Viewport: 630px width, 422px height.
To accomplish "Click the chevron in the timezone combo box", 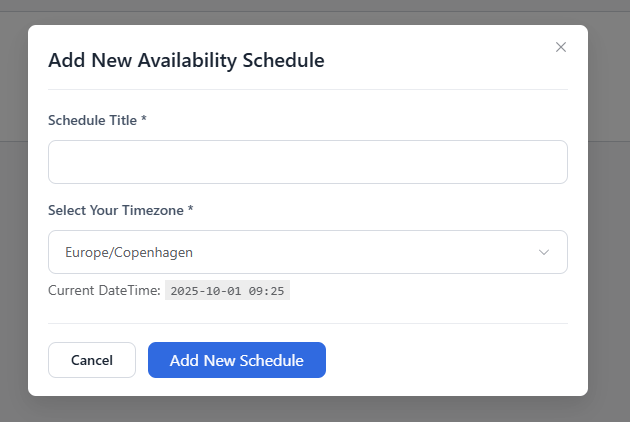I will pos(544,252).
